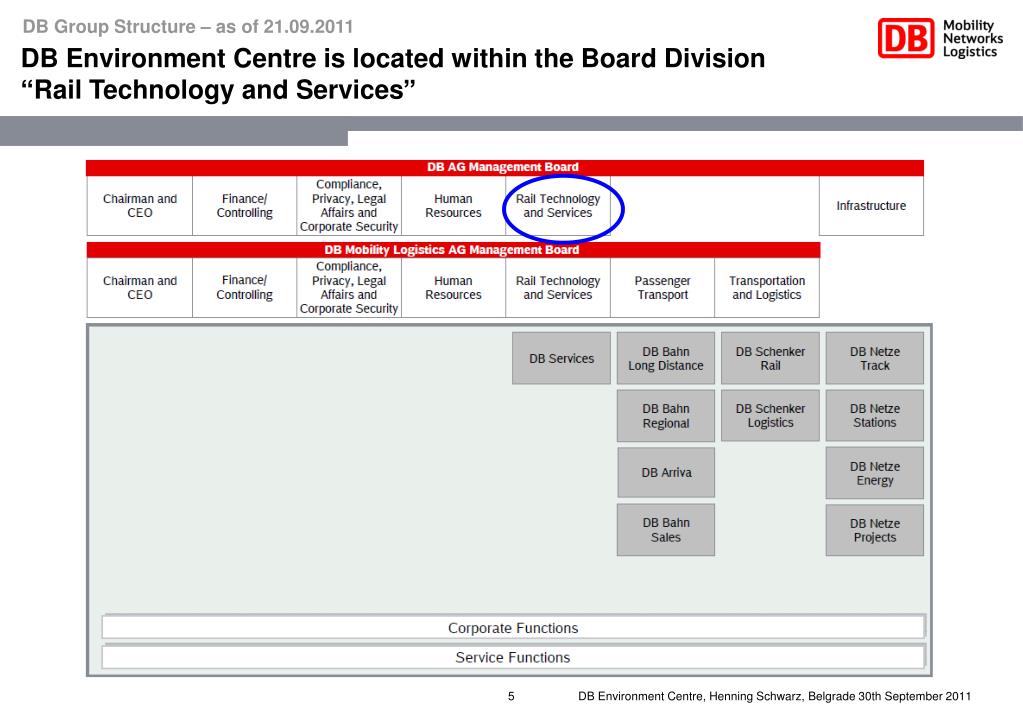1023x708 pixels.
Task: Select Compliance, Privacy, Legal Affairs cell in DB AG row
Action: tap(349, 206)
